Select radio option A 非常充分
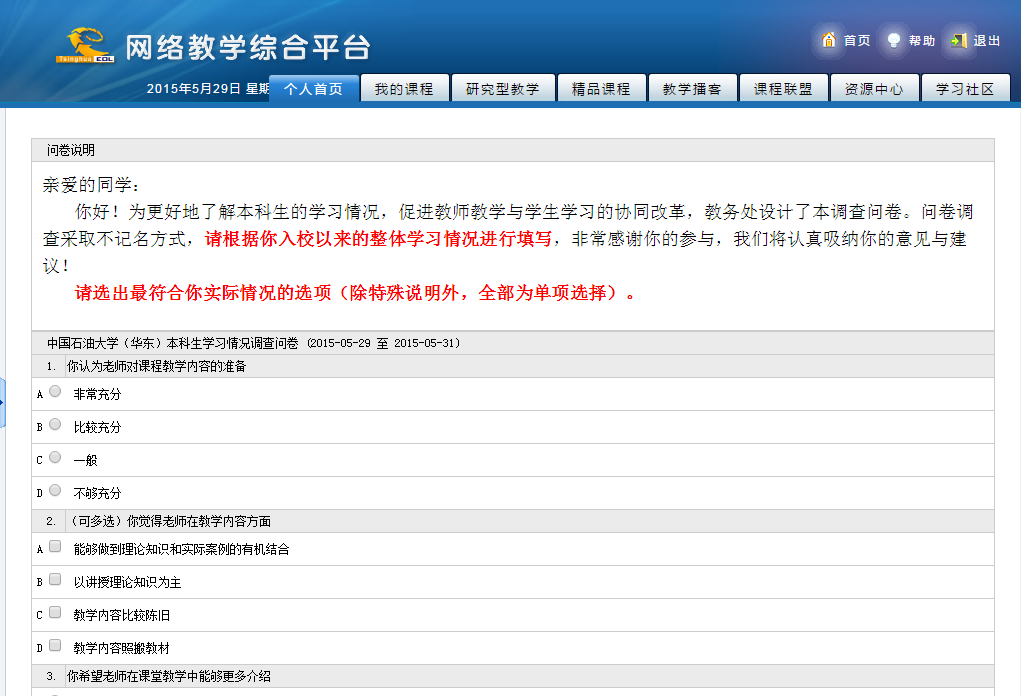The image size is (1021, 696). [x=55, y=392]
